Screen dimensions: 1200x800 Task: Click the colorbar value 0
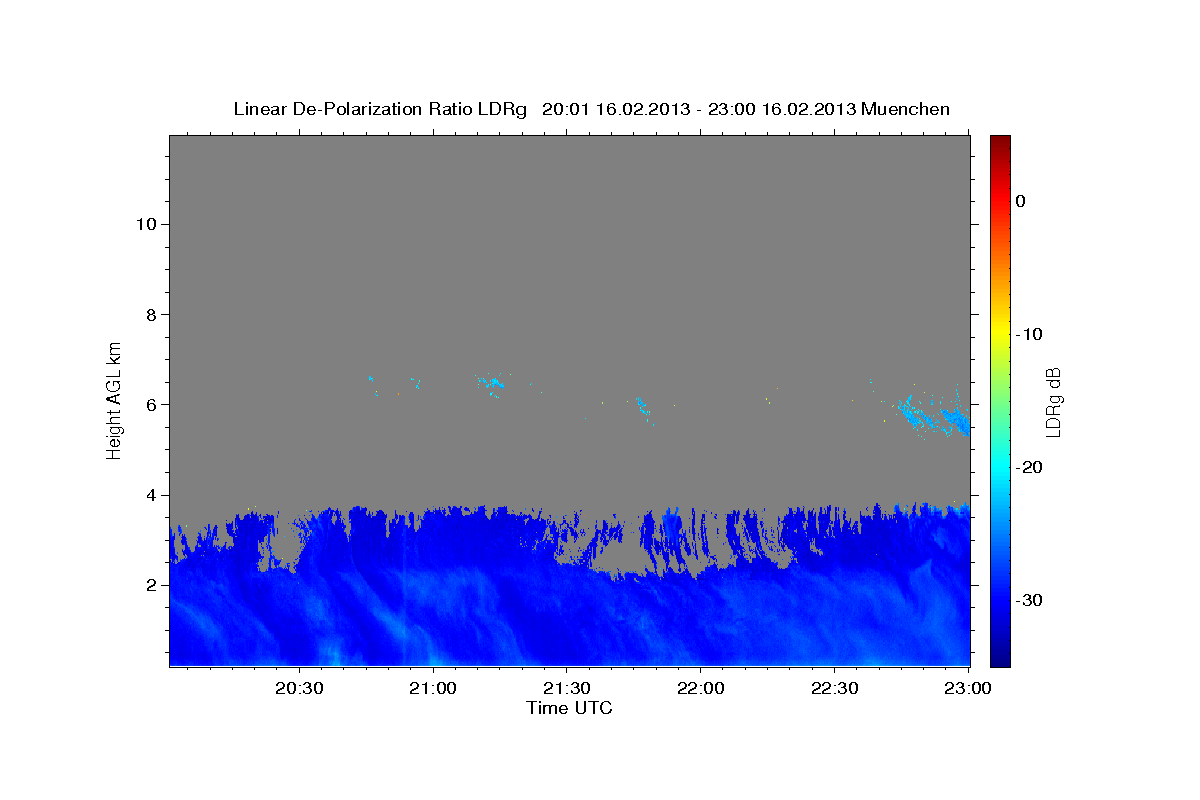click(x=1021, y=201)
